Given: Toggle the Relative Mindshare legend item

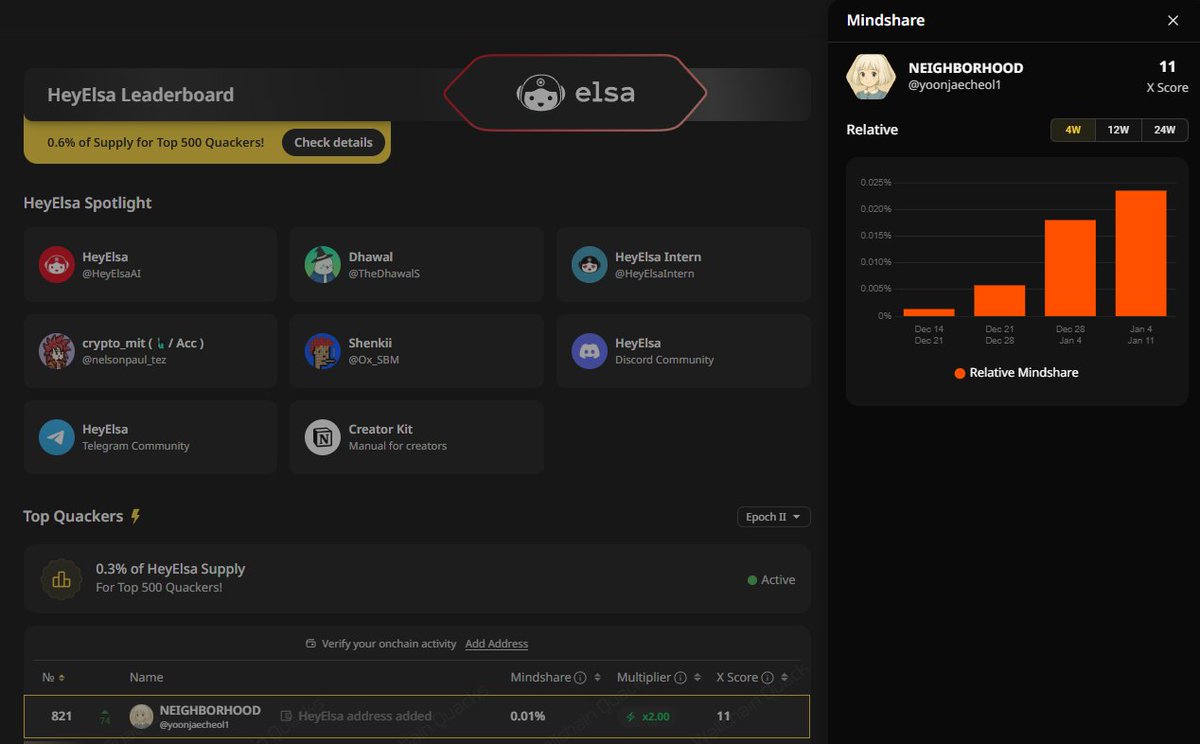Looking at the screenshot, I should click(x=1016, y=372).
